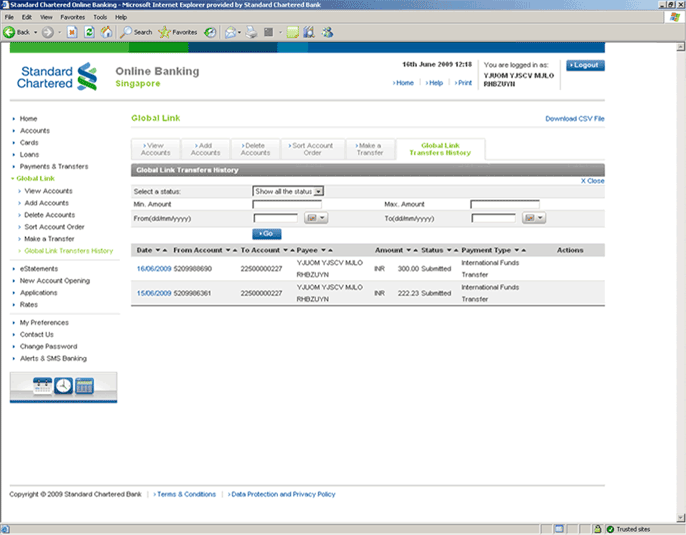The image size is (686, 535).
Task: Open the 15/06/2009 transaction link
Action: (154, 293)
